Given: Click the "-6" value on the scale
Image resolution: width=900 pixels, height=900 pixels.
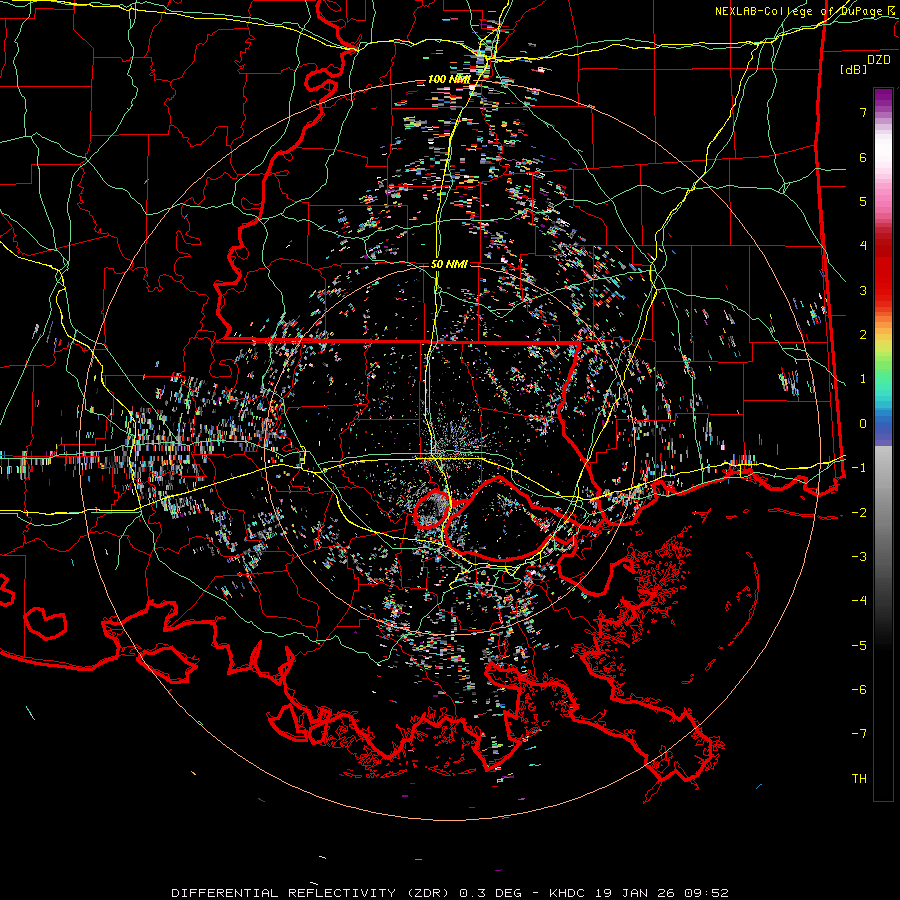Looking at the screenshot, I should tap(859, 690).
